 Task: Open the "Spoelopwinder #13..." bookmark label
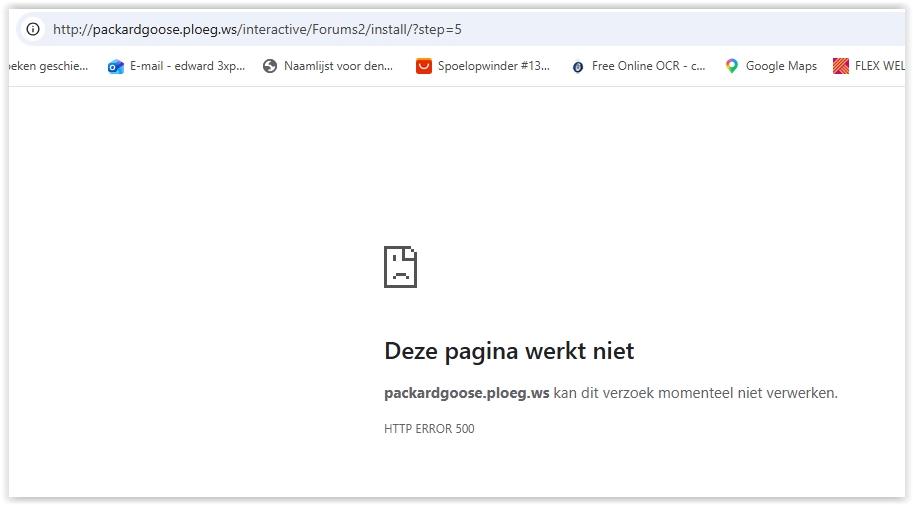[494, 67]
